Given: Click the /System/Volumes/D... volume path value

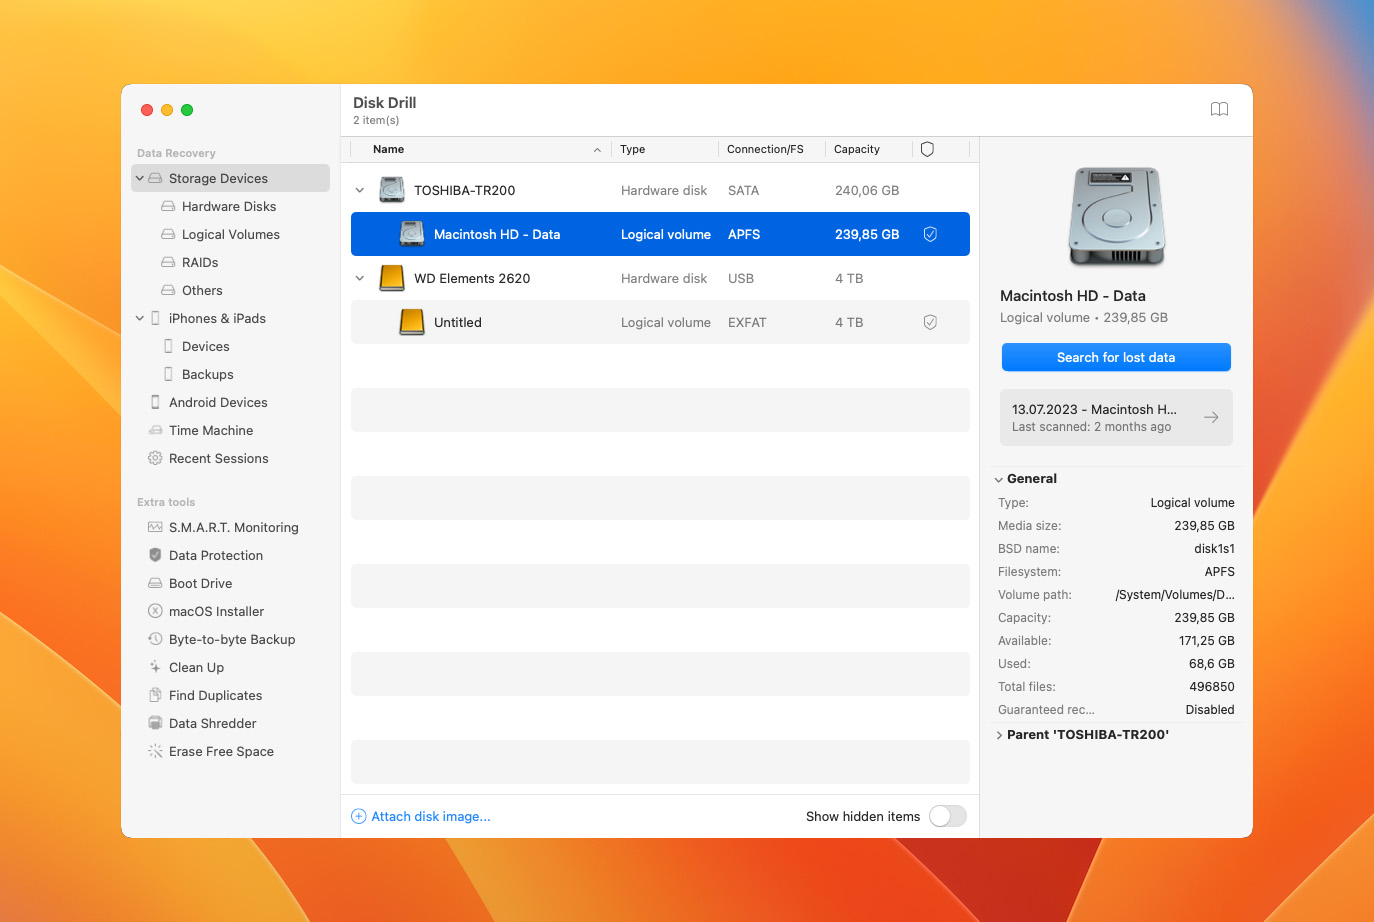Looking at the screenshot, I should click(x=1175, y=595).
